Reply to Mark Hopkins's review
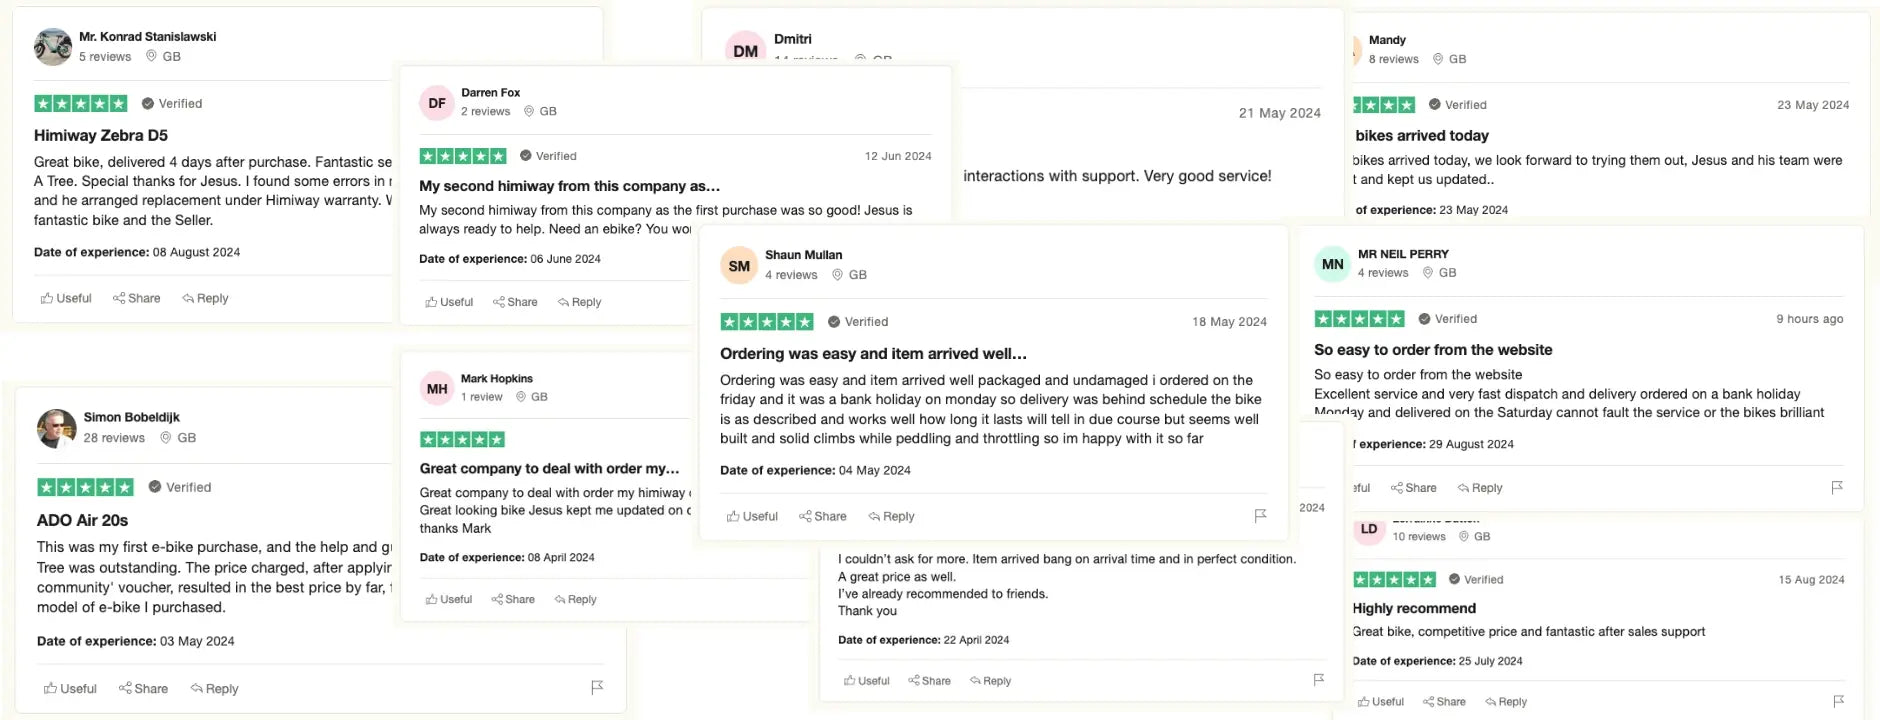This screenshot has height=720, width=1880. pyautogui.click(x=575, y=600)
